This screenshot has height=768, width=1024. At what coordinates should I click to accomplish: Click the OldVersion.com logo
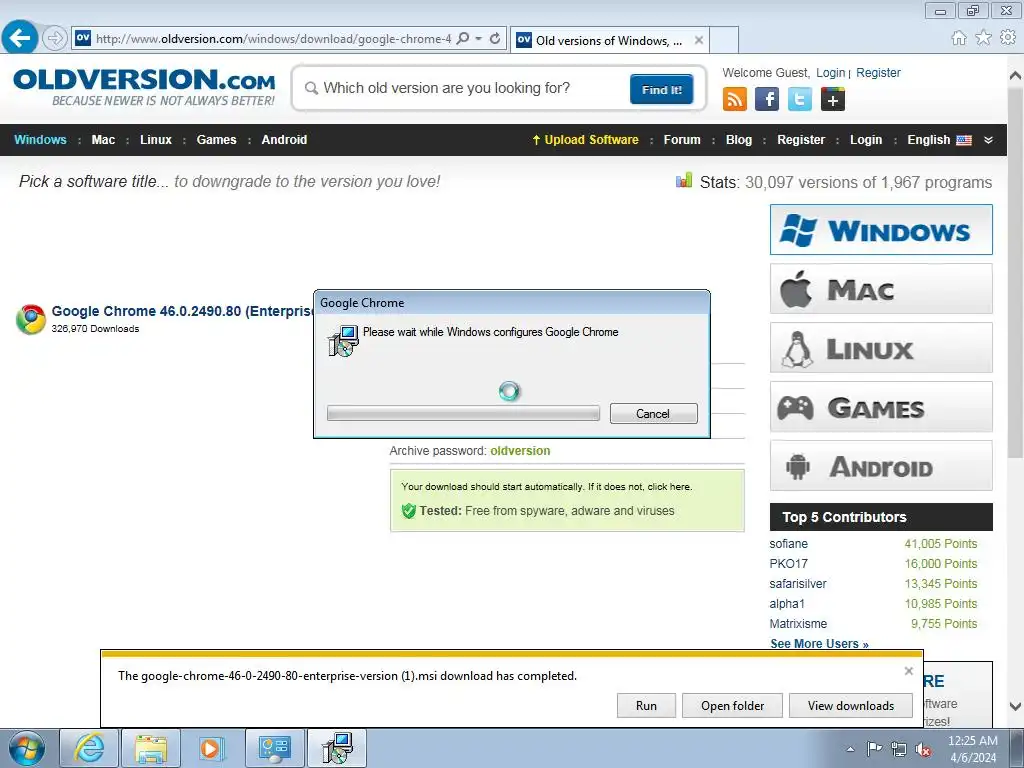coord(144,87)
